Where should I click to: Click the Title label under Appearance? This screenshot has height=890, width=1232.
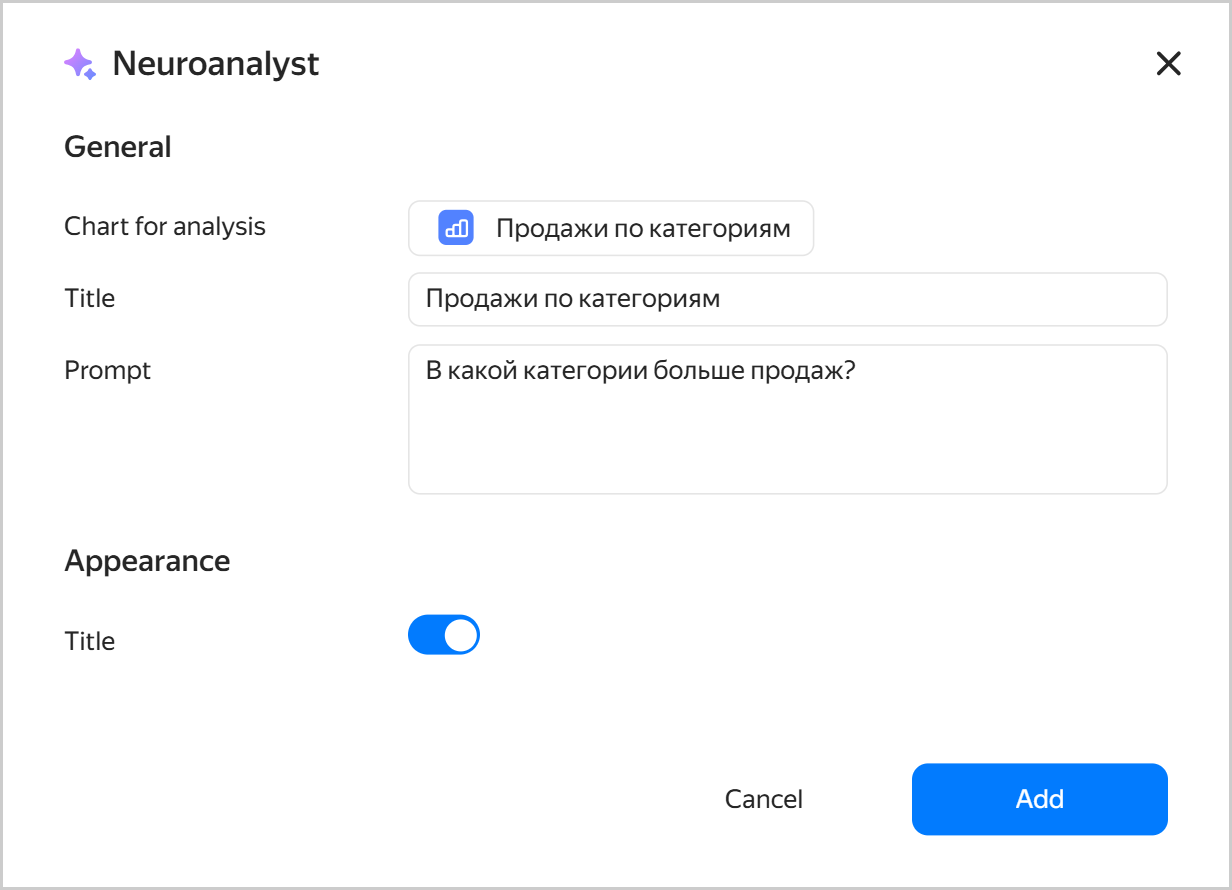[x=90, y=641]
